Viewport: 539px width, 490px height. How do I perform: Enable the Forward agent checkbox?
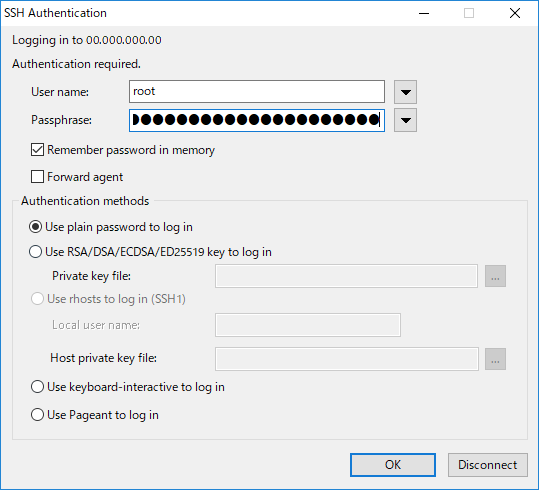pos(37,177)
